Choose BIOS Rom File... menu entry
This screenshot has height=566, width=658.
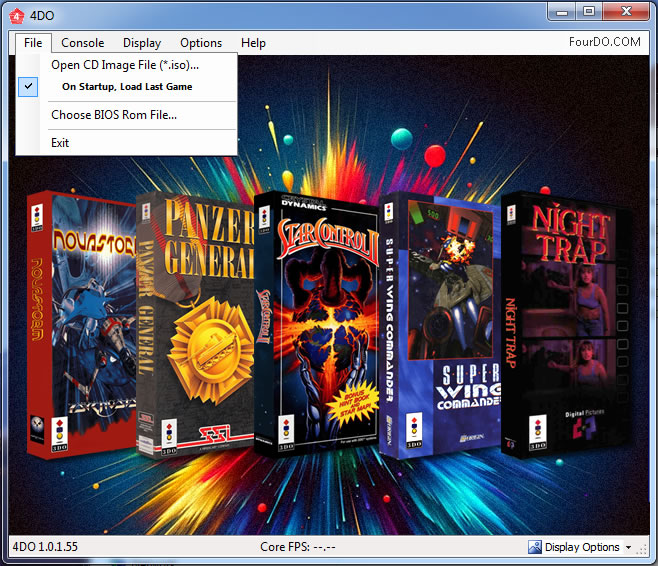tap(114, 115)
